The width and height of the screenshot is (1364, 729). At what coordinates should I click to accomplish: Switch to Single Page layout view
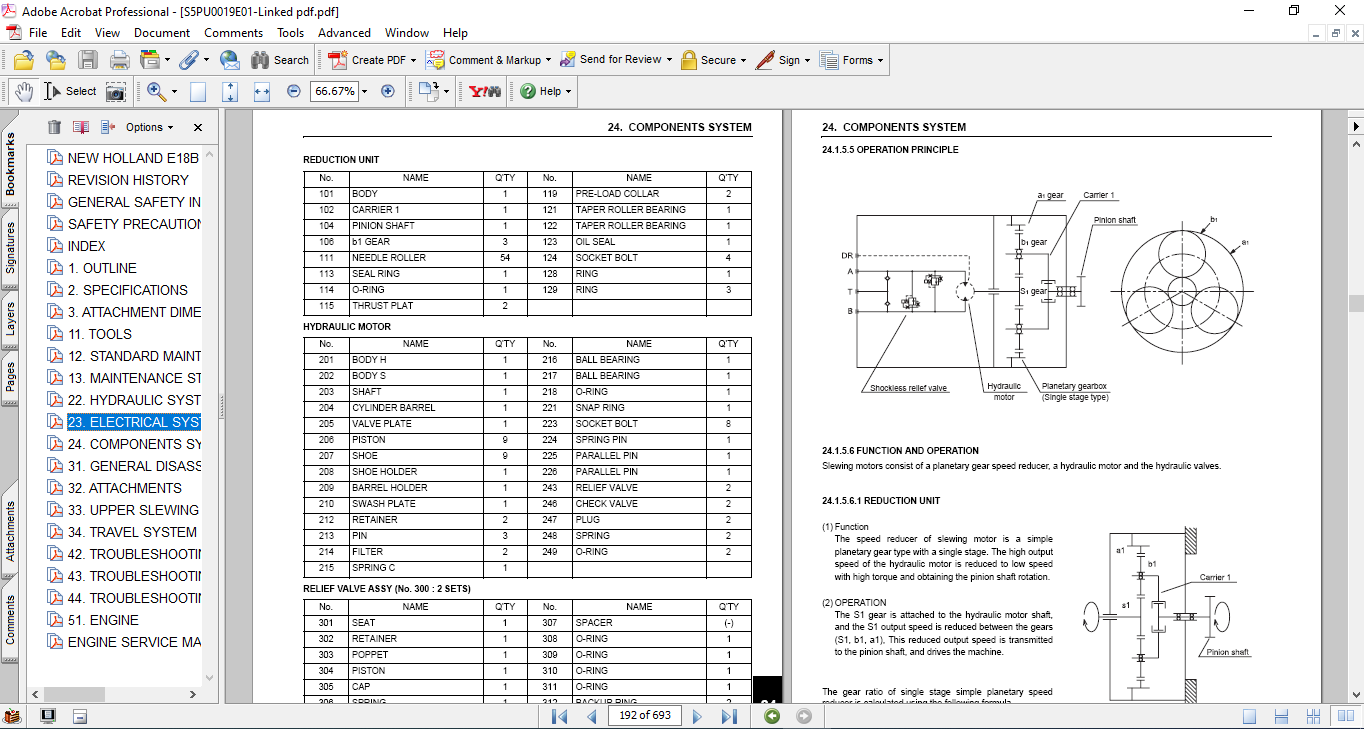[1249, 716]
